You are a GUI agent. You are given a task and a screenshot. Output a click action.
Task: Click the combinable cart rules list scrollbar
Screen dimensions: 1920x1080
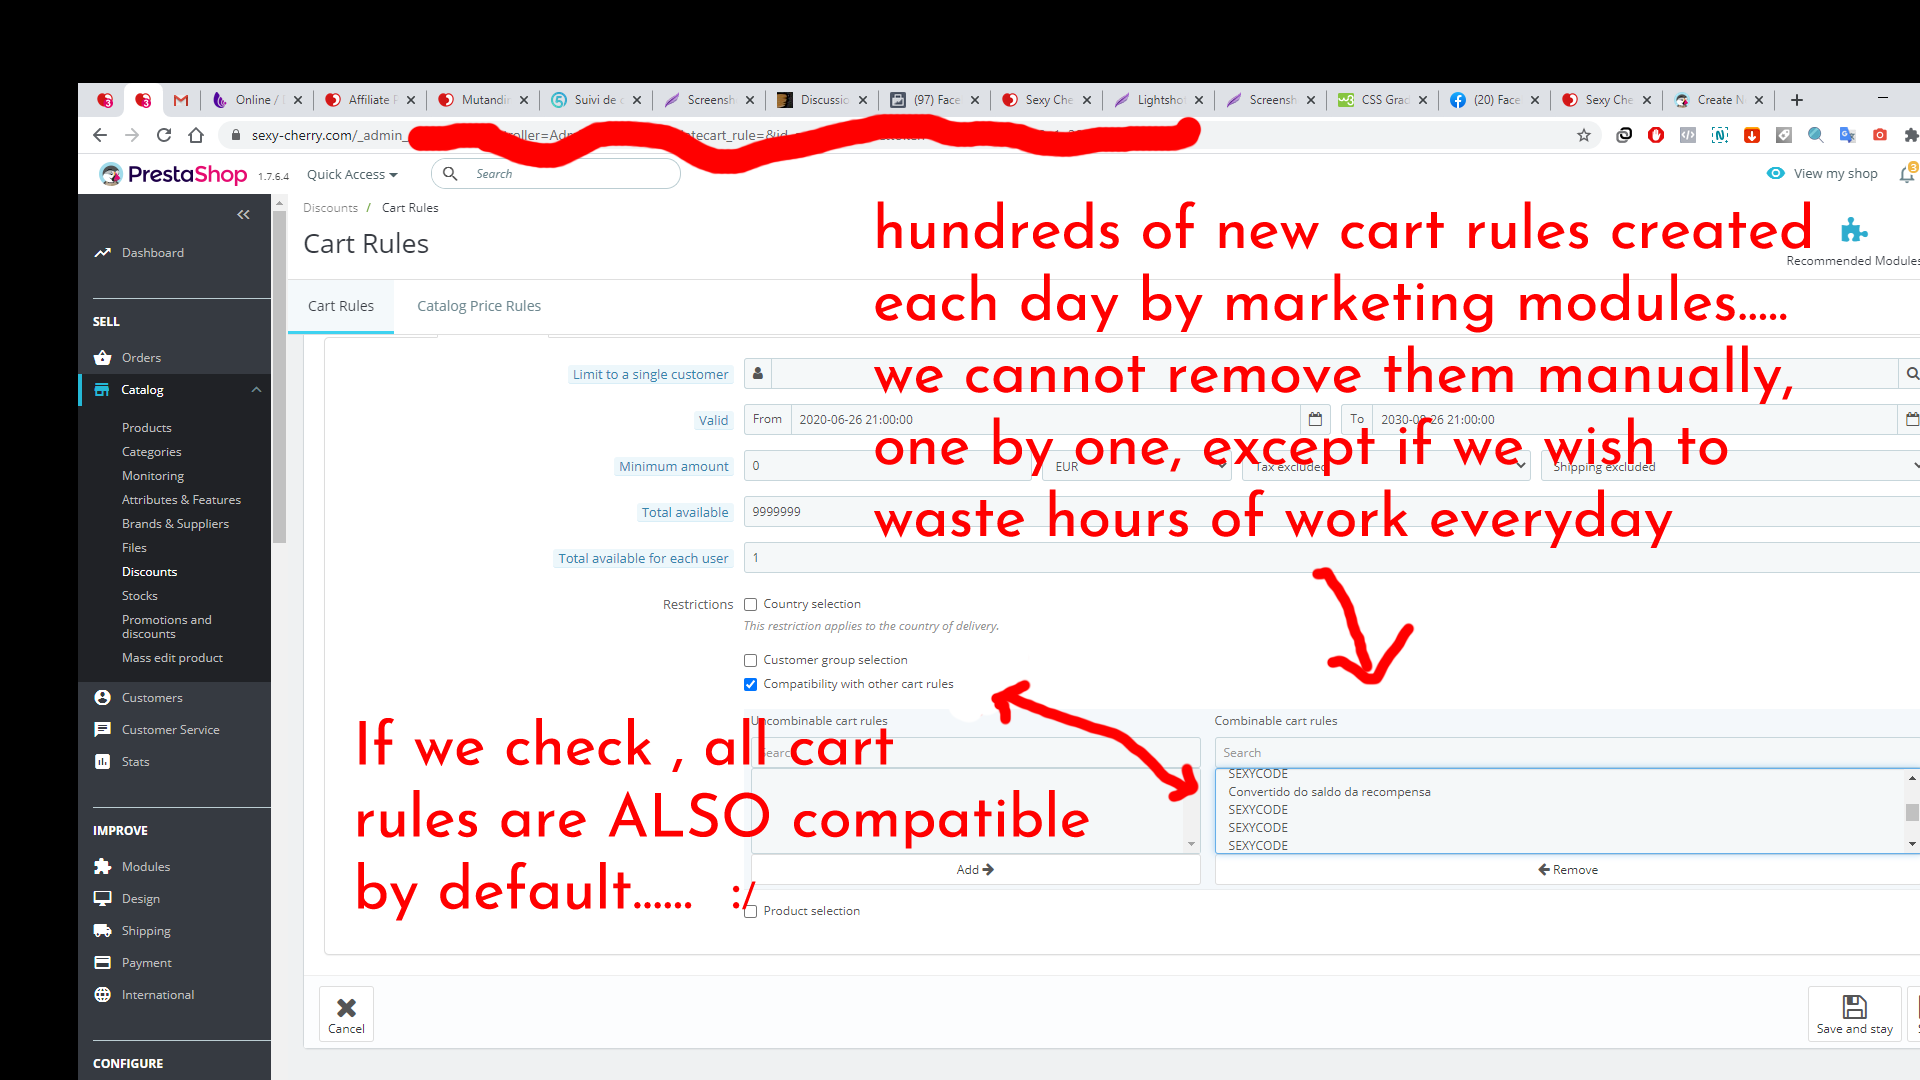pos(1911,811)
